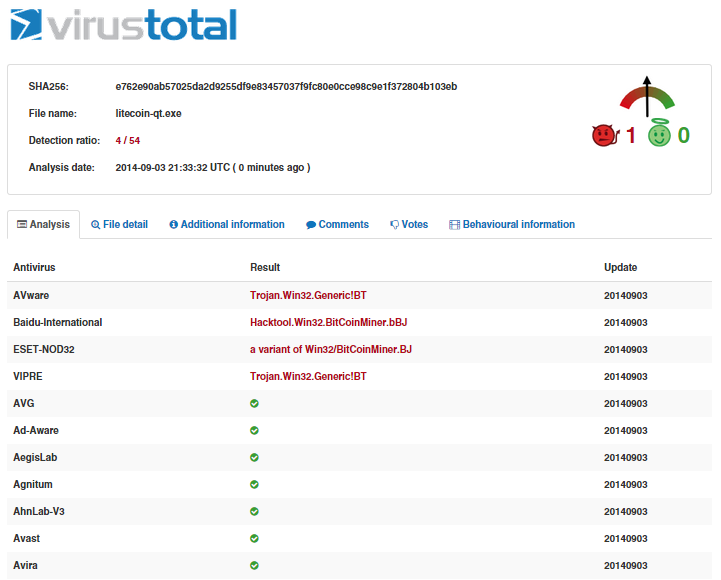The image size is (721, 580).
Task: Click the VirusTotal logo
Action: coord(123,25)
